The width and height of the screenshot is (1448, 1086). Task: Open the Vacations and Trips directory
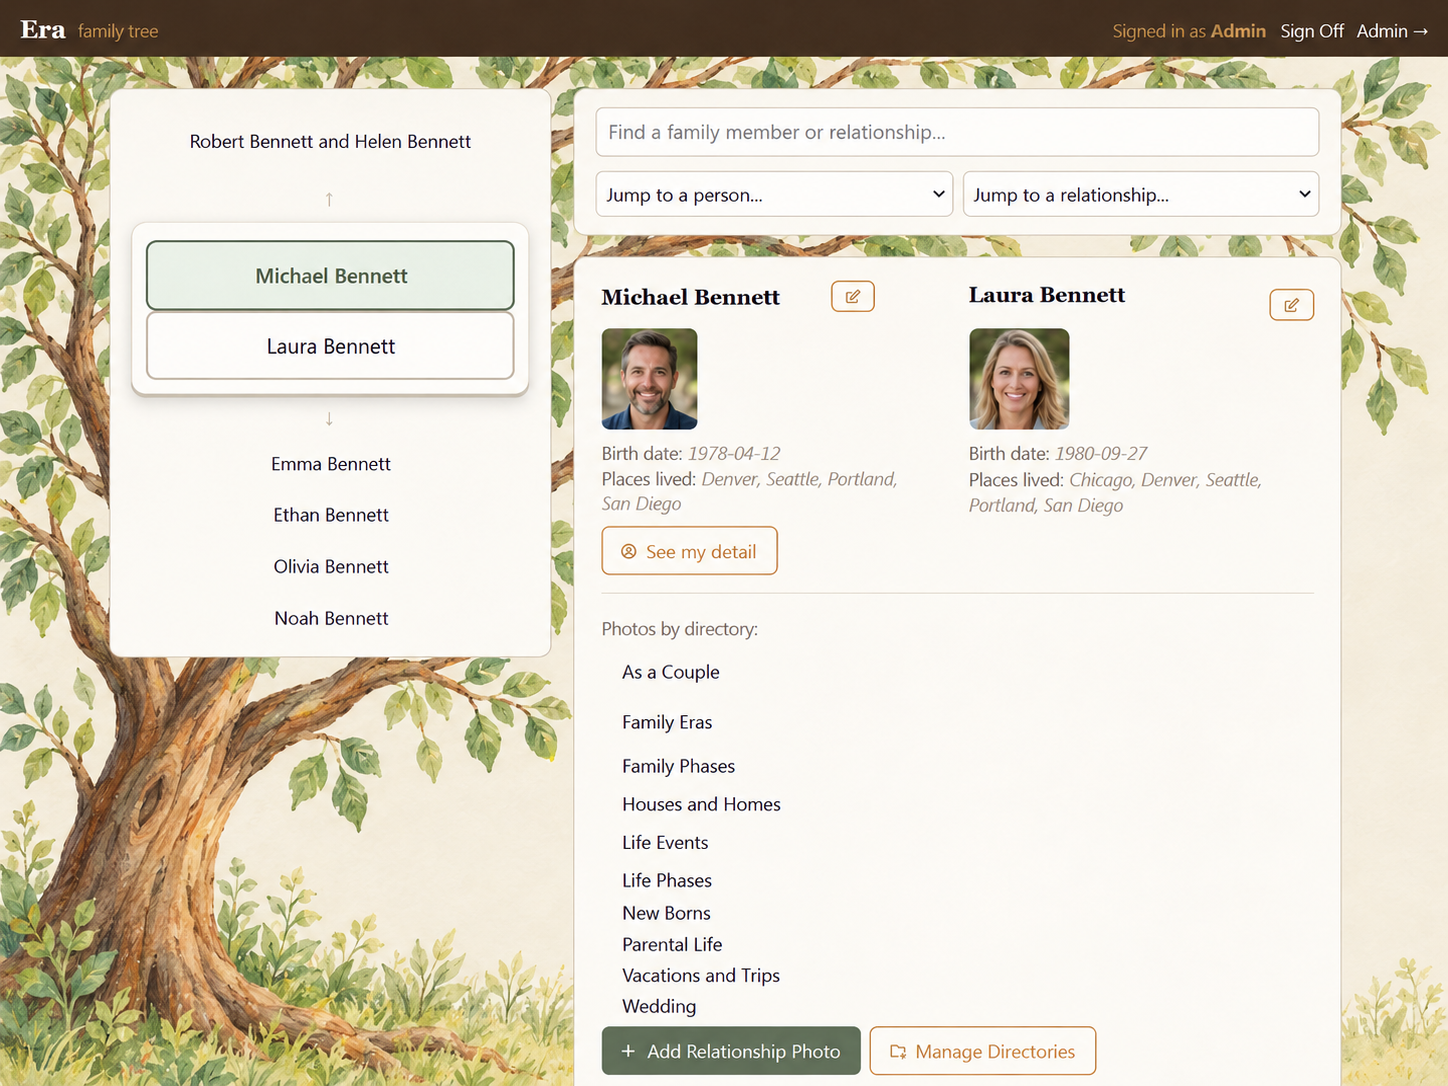pyautogui.click(x=701, y=975)
